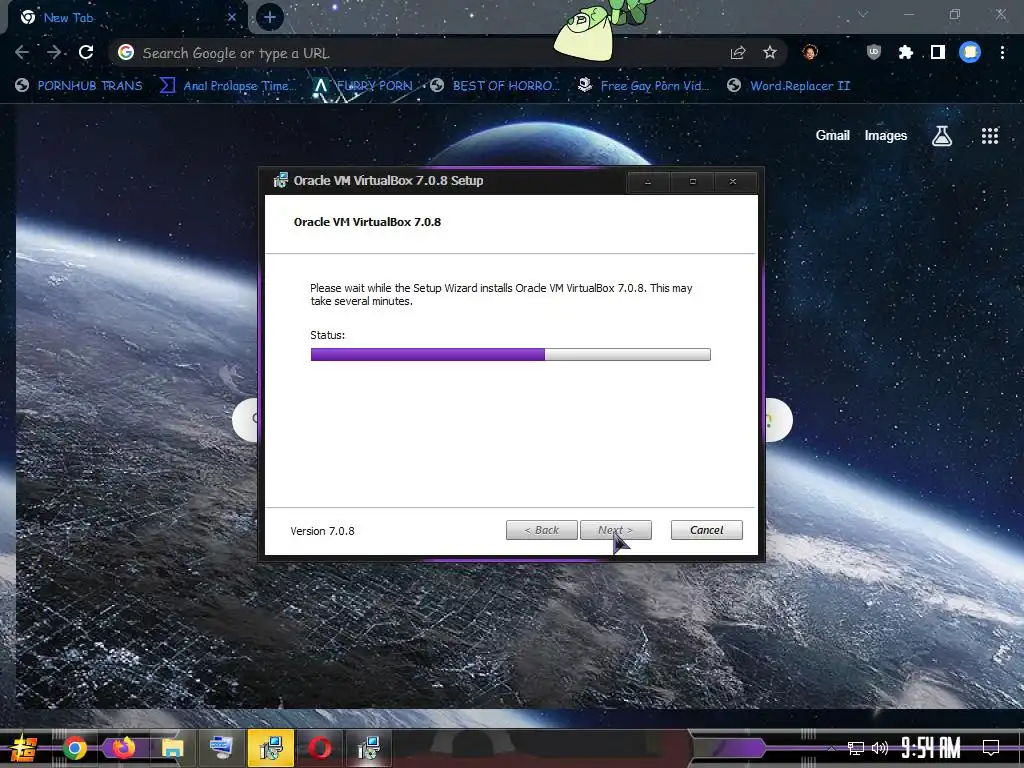Open the volume speaker tray icon
The image size is (1024, 768).
(x=880, y=748)
